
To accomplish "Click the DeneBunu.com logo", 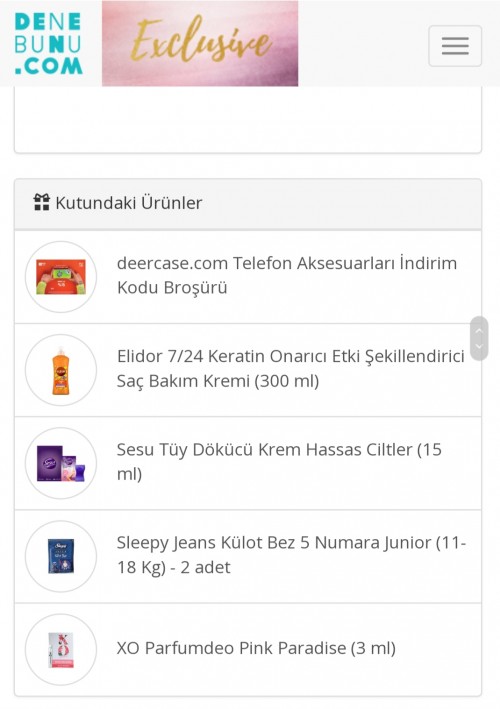I will 48,43.
